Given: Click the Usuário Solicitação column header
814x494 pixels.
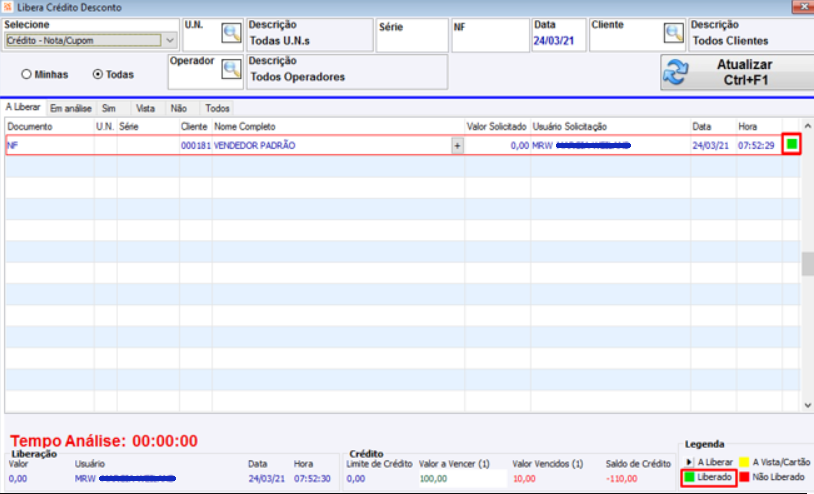Looking at the screenshot, I should pos(610,127).
